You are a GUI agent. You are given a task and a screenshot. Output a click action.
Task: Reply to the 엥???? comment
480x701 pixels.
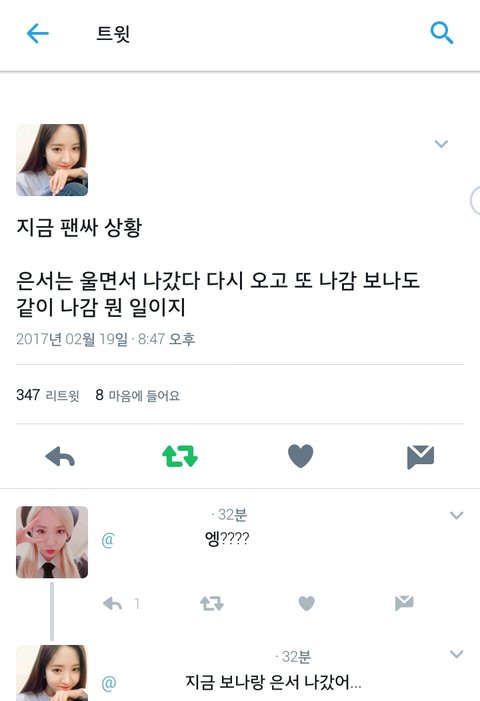coord(112,604)
